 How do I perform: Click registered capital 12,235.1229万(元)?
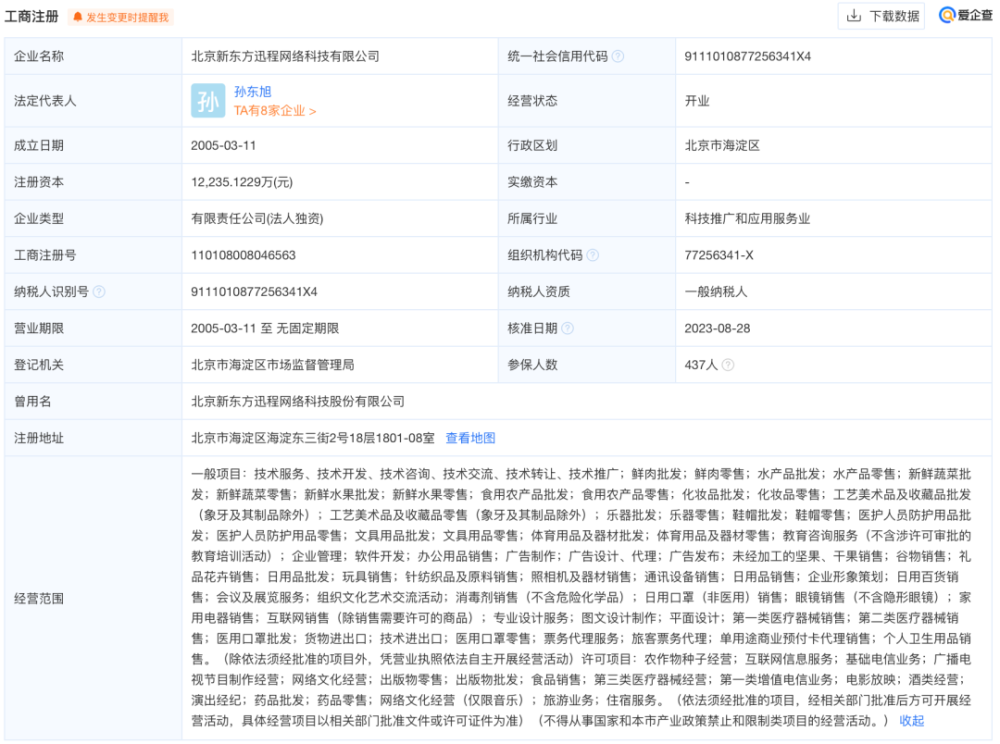(242, 182)
